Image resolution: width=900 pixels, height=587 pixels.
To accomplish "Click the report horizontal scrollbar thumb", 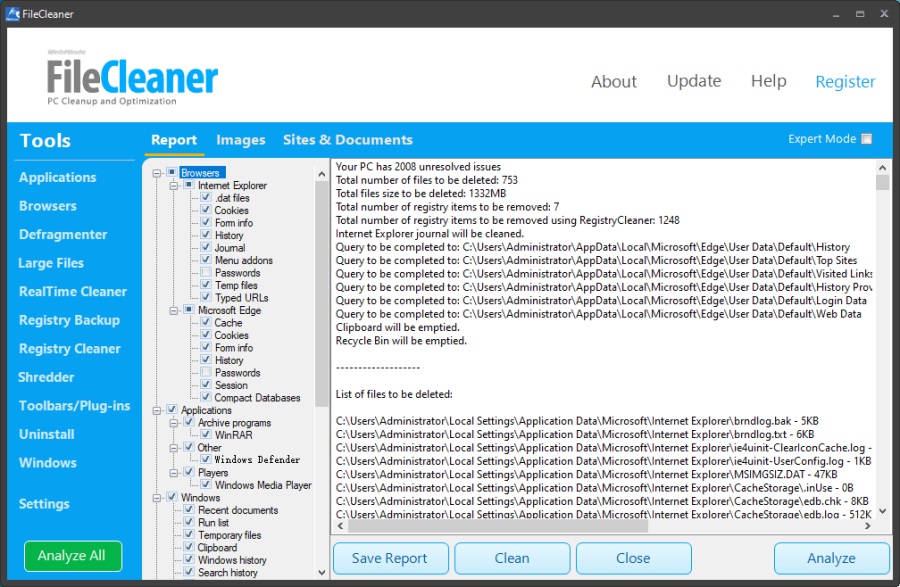I will click(x=498, y=526).
